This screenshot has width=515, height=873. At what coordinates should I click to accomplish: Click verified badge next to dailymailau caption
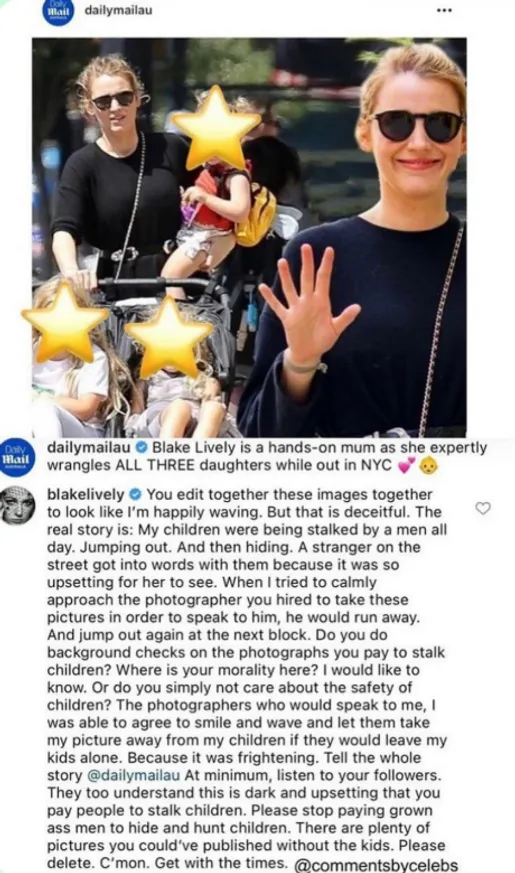tap(141, 447)
